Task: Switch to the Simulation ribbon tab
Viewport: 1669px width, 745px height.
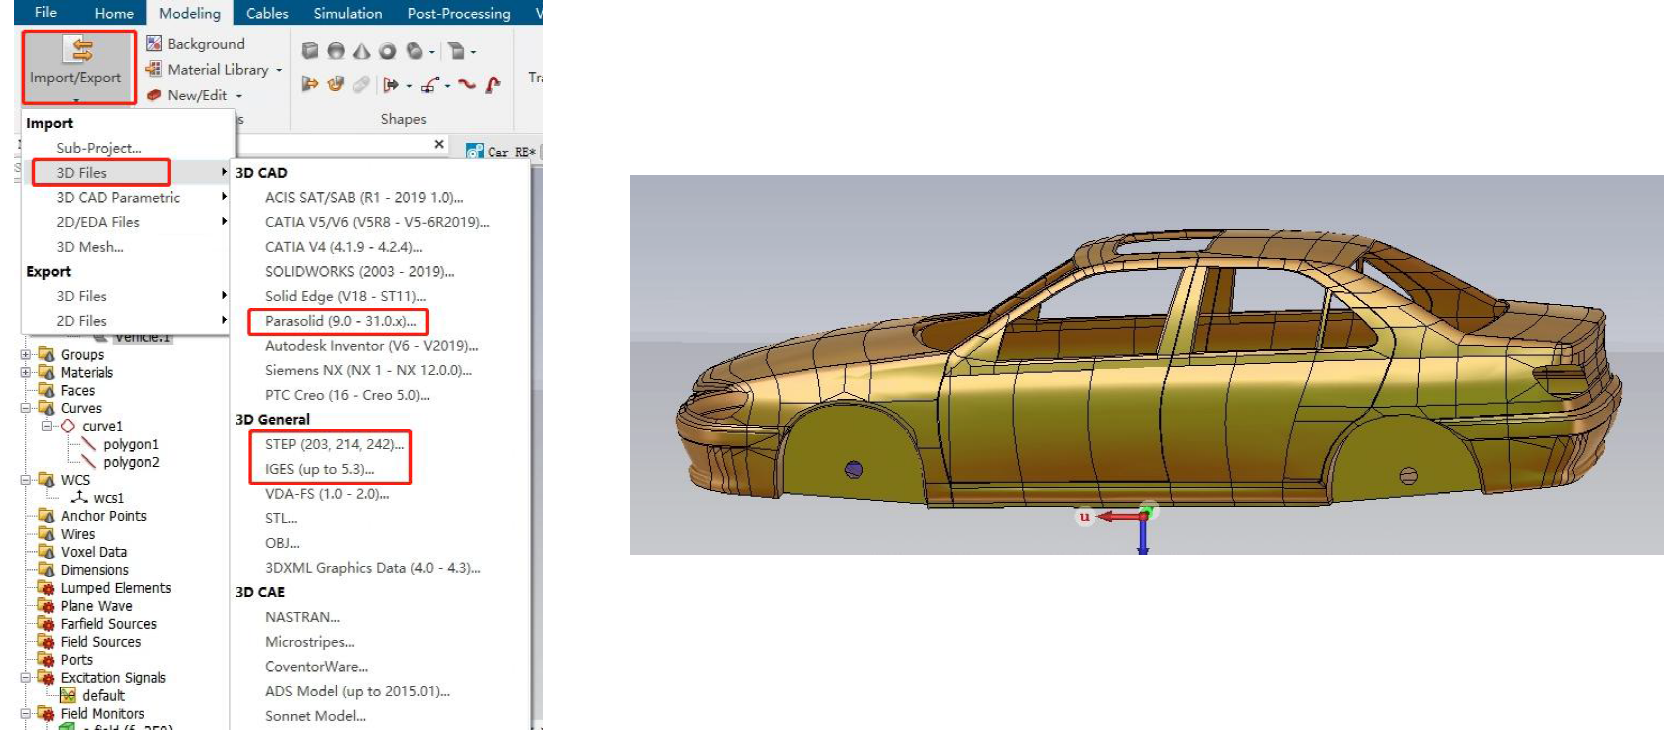Action: [348, 13]
